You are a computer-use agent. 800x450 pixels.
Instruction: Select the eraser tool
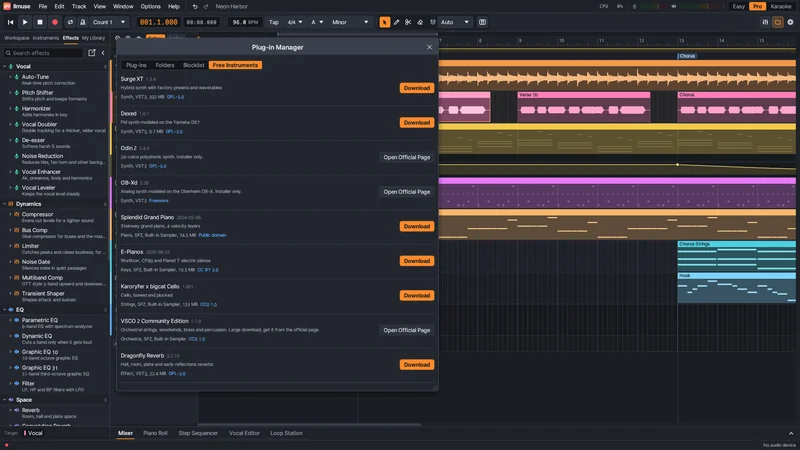tap(420, 22)
